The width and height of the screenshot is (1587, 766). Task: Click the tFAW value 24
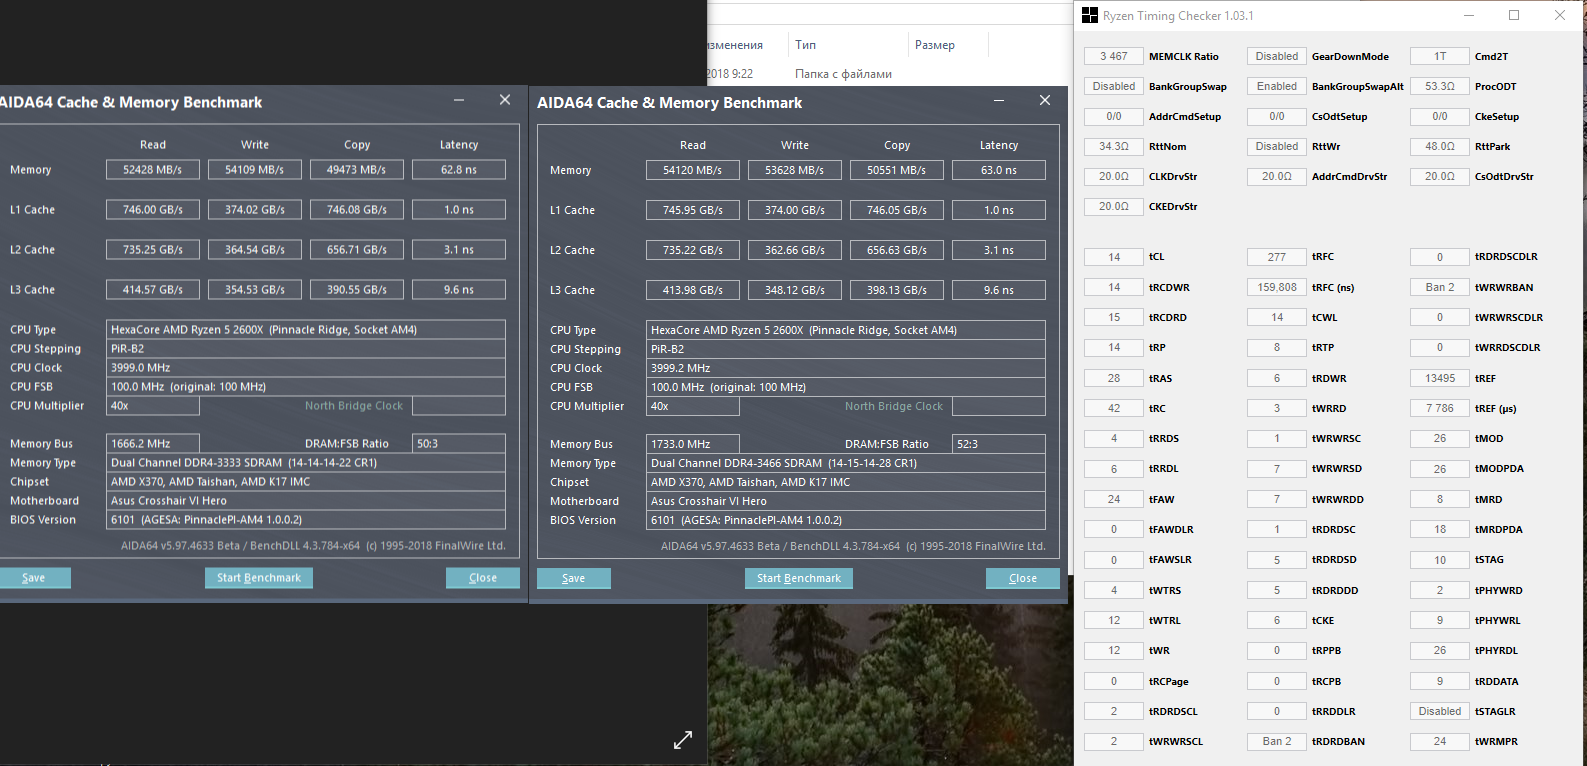point(1114,499)
